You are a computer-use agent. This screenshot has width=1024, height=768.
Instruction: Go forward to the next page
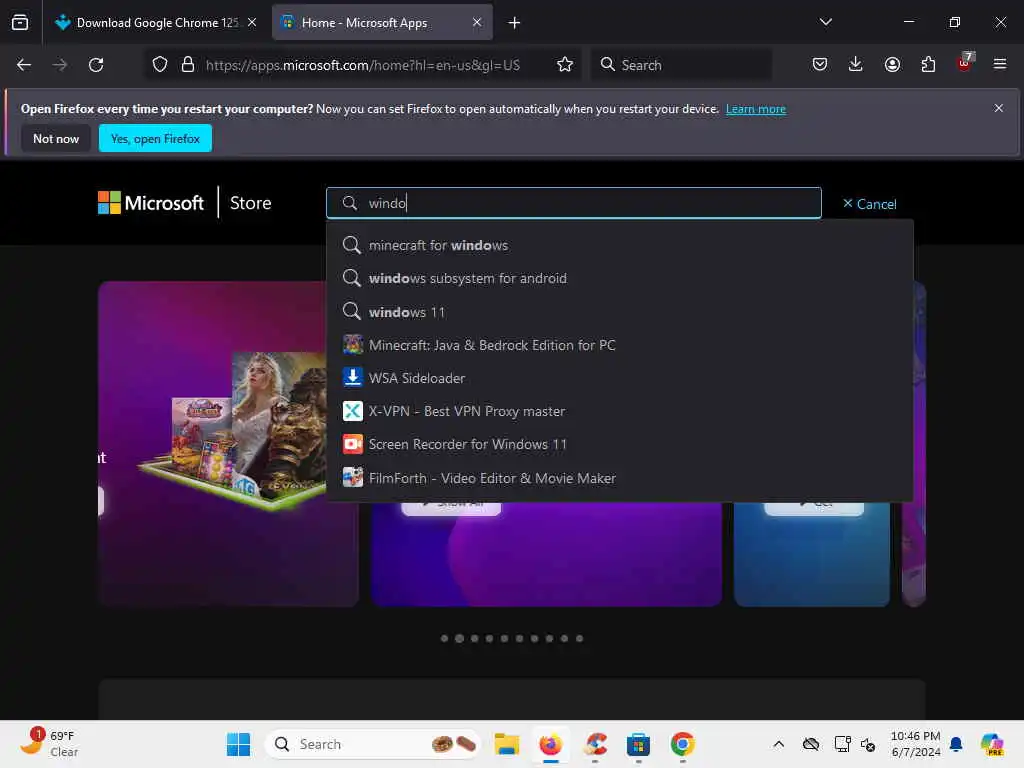tap(60, 65)
